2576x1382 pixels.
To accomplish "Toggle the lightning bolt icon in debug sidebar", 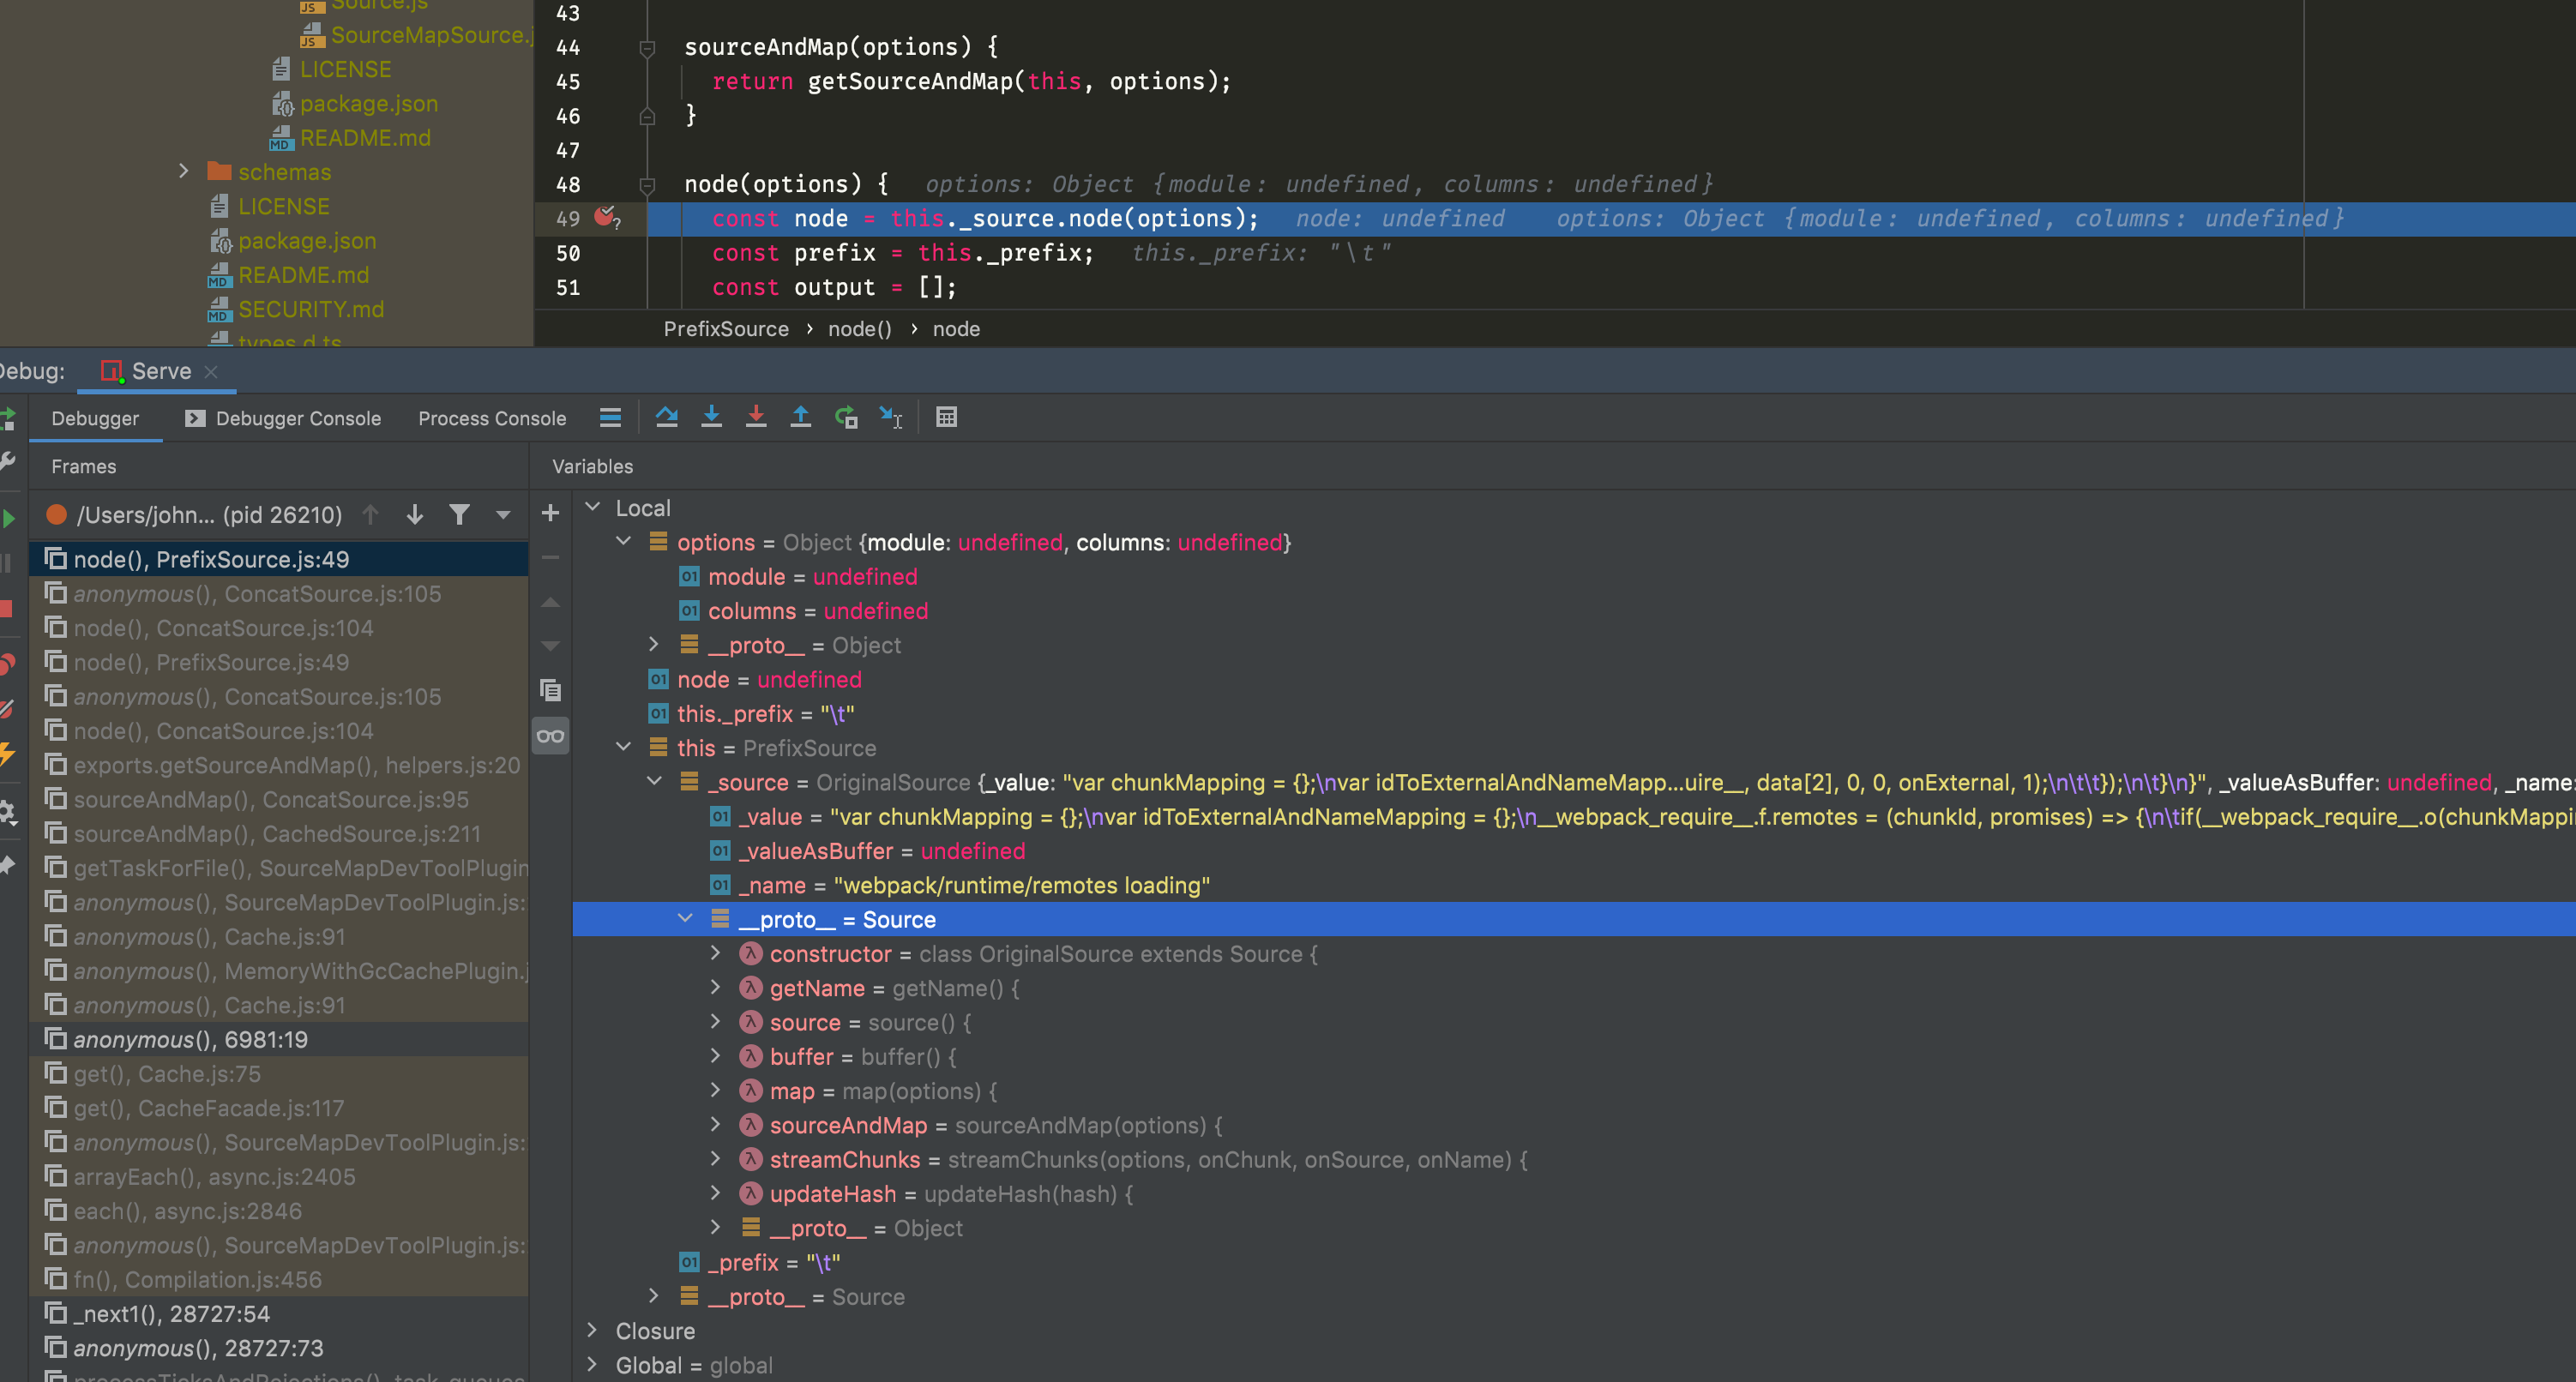I will [x=7, y=754].
